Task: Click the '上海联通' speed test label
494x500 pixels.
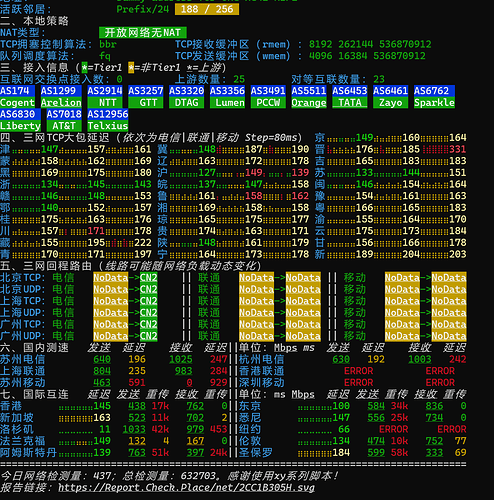Action: pos(23,371)
